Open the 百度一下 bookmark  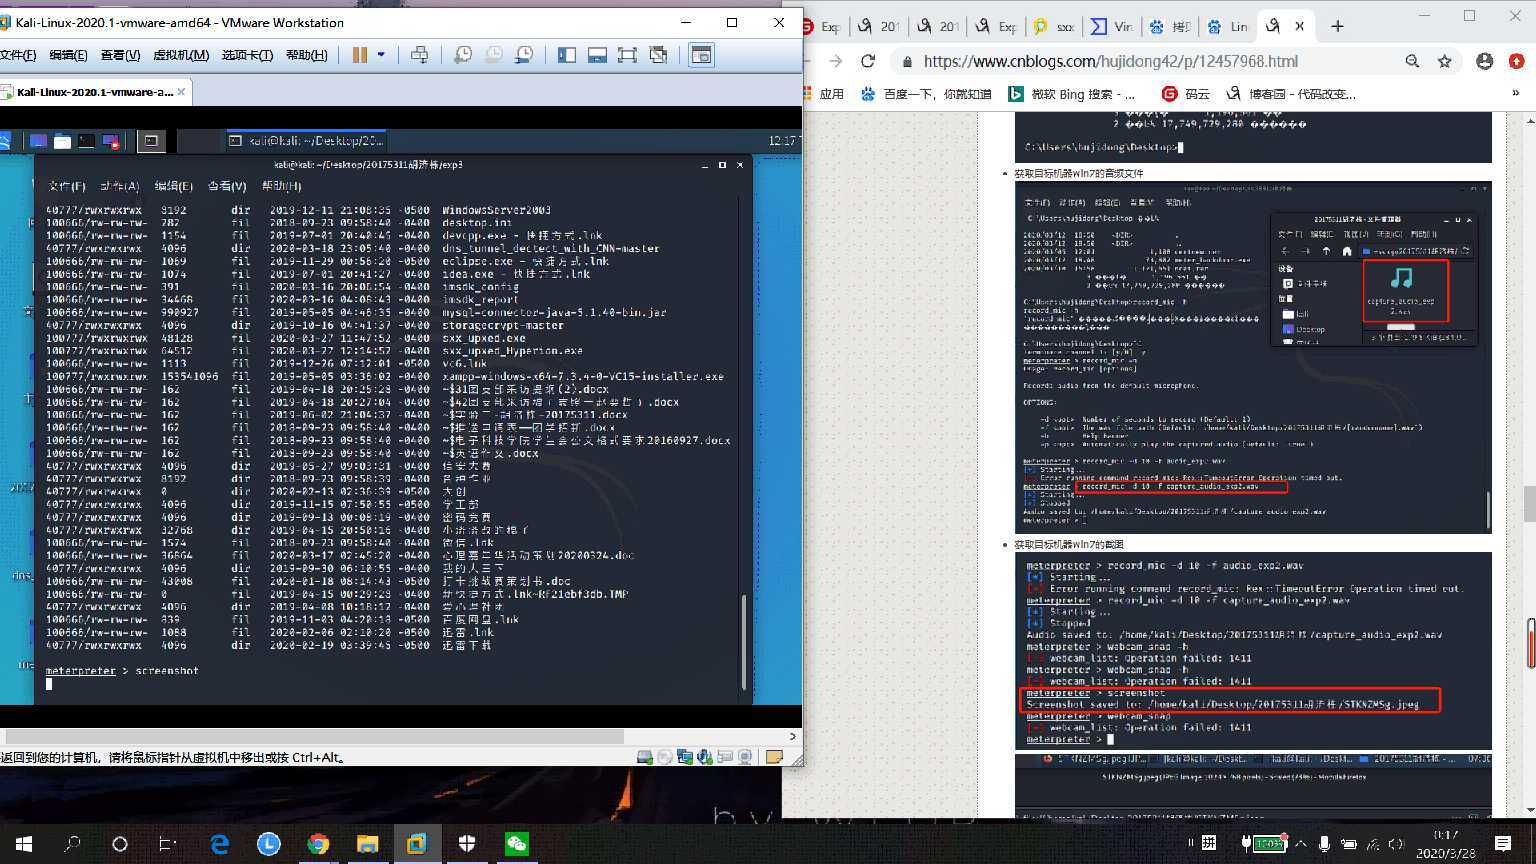(925, 94)
